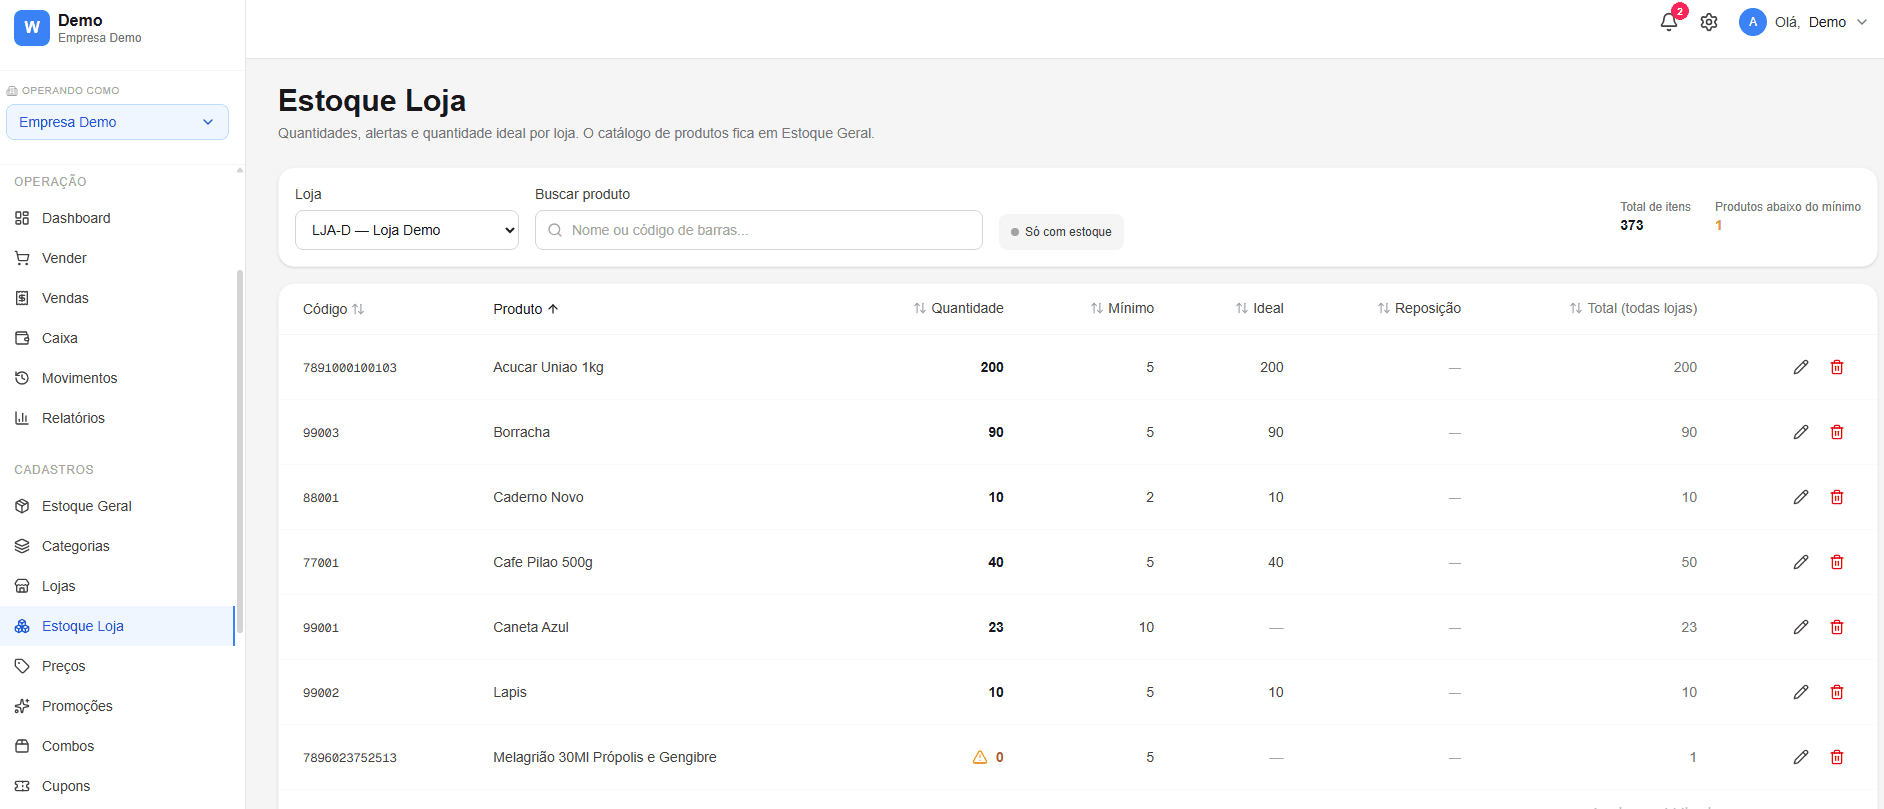The height and width of the screenshot is (809, 1884).
Task: Toggle the Só com estoque filter
Action: click(x=1061, y=231)
